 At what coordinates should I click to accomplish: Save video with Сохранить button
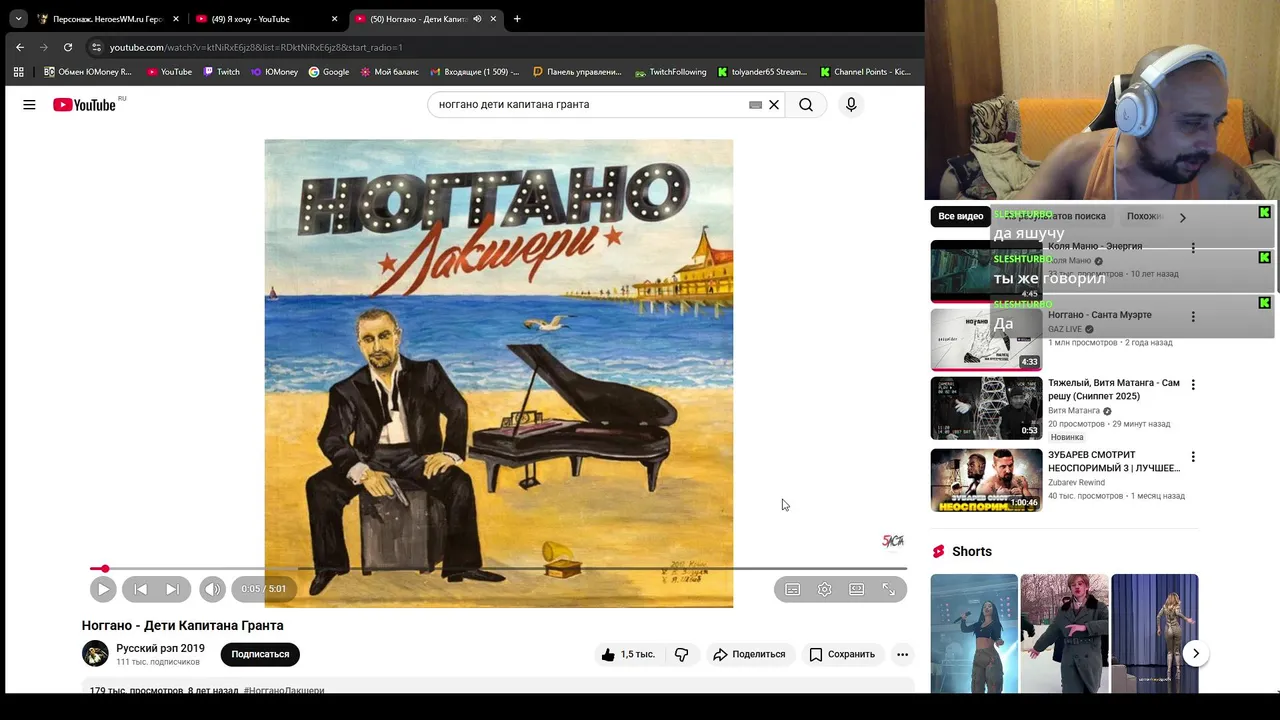[842, 654]
